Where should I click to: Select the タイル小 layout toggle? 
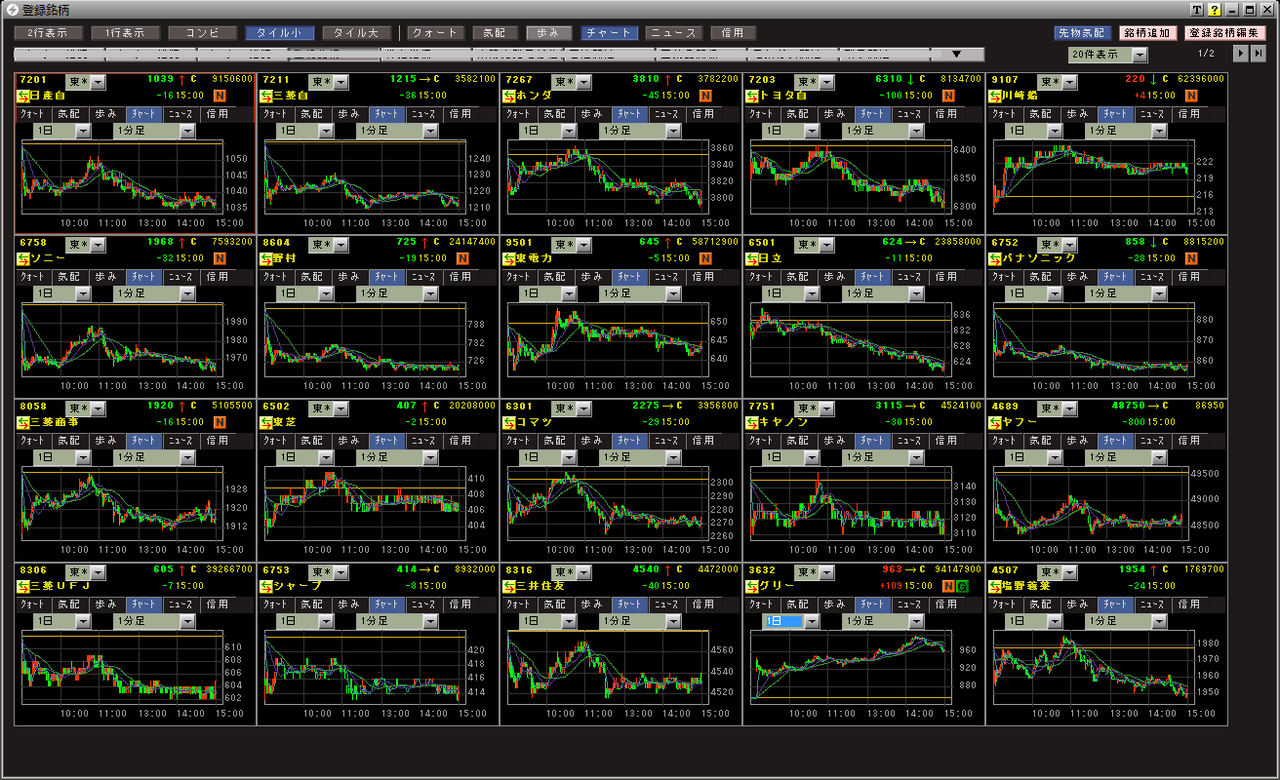pos(280,33)
